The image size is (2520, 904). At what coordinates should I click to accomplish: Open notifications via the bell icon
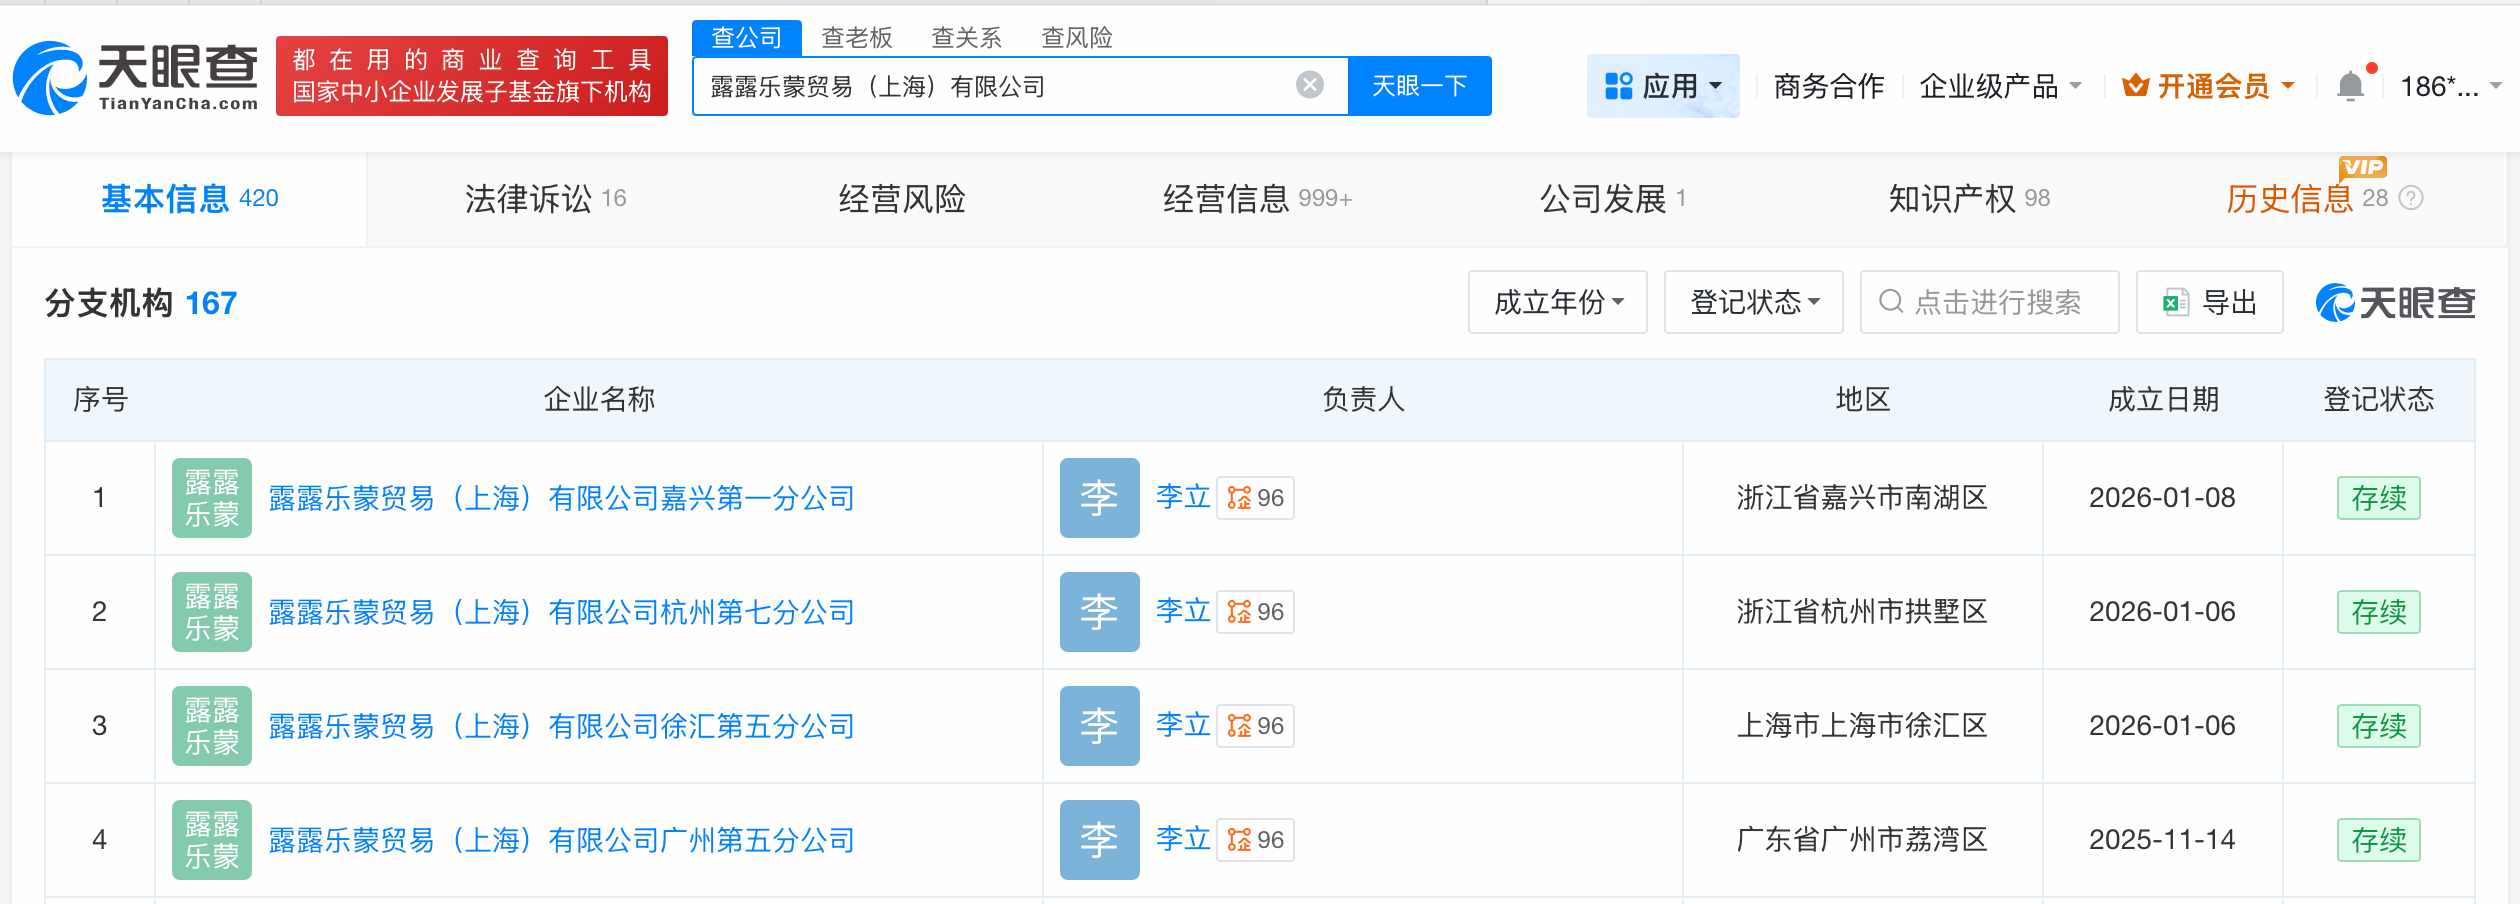(2352, 86)
